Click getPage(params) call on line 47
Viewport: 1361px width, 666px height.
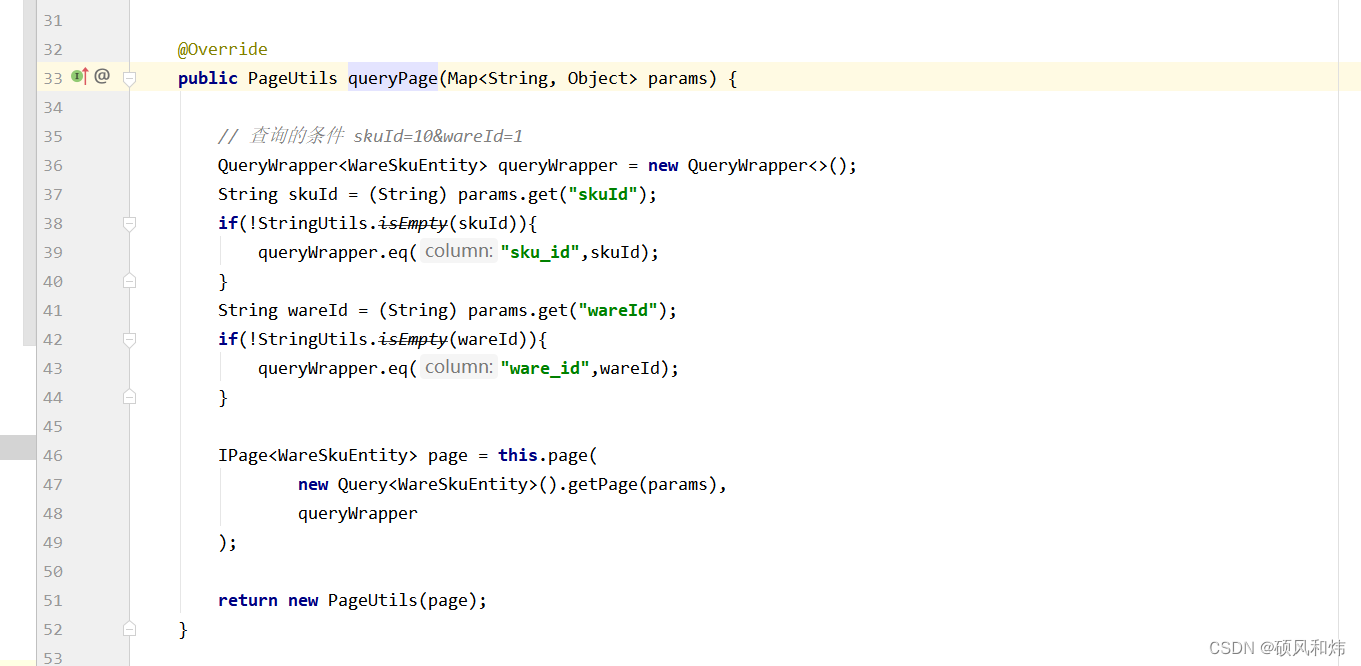[x=642, y=484]
